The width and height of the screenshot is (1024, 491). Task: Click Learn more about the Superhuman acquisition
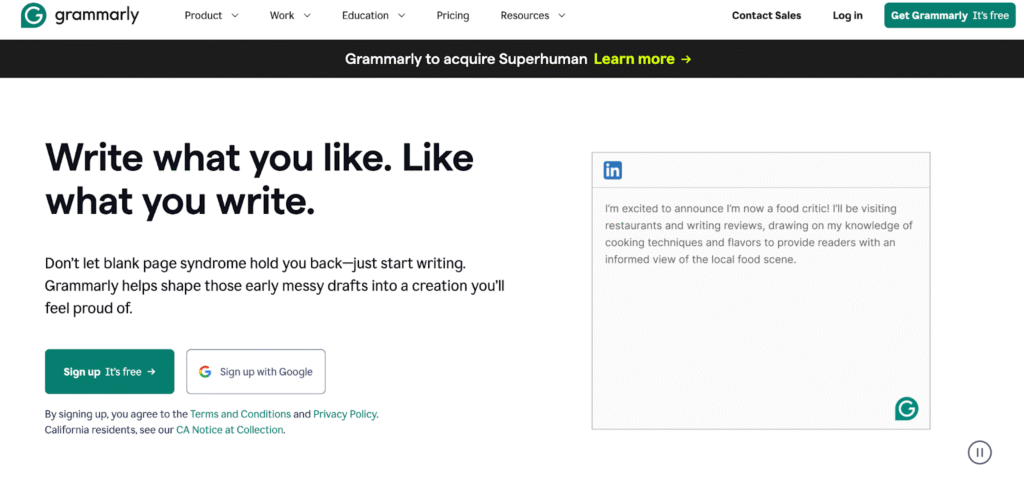pyautogui.click(x=642, y=59)
